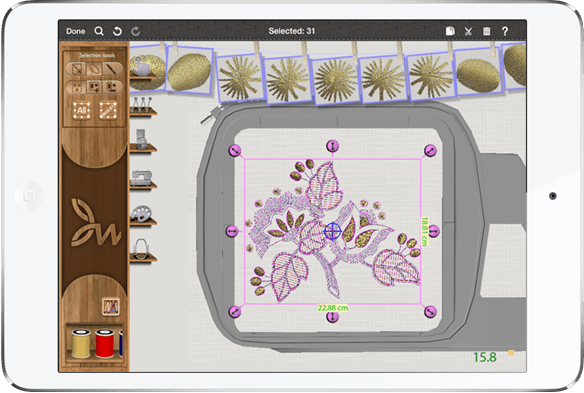Copy selection with the page icon
Viewport: 584px width, 393px height.
point(450,31)
